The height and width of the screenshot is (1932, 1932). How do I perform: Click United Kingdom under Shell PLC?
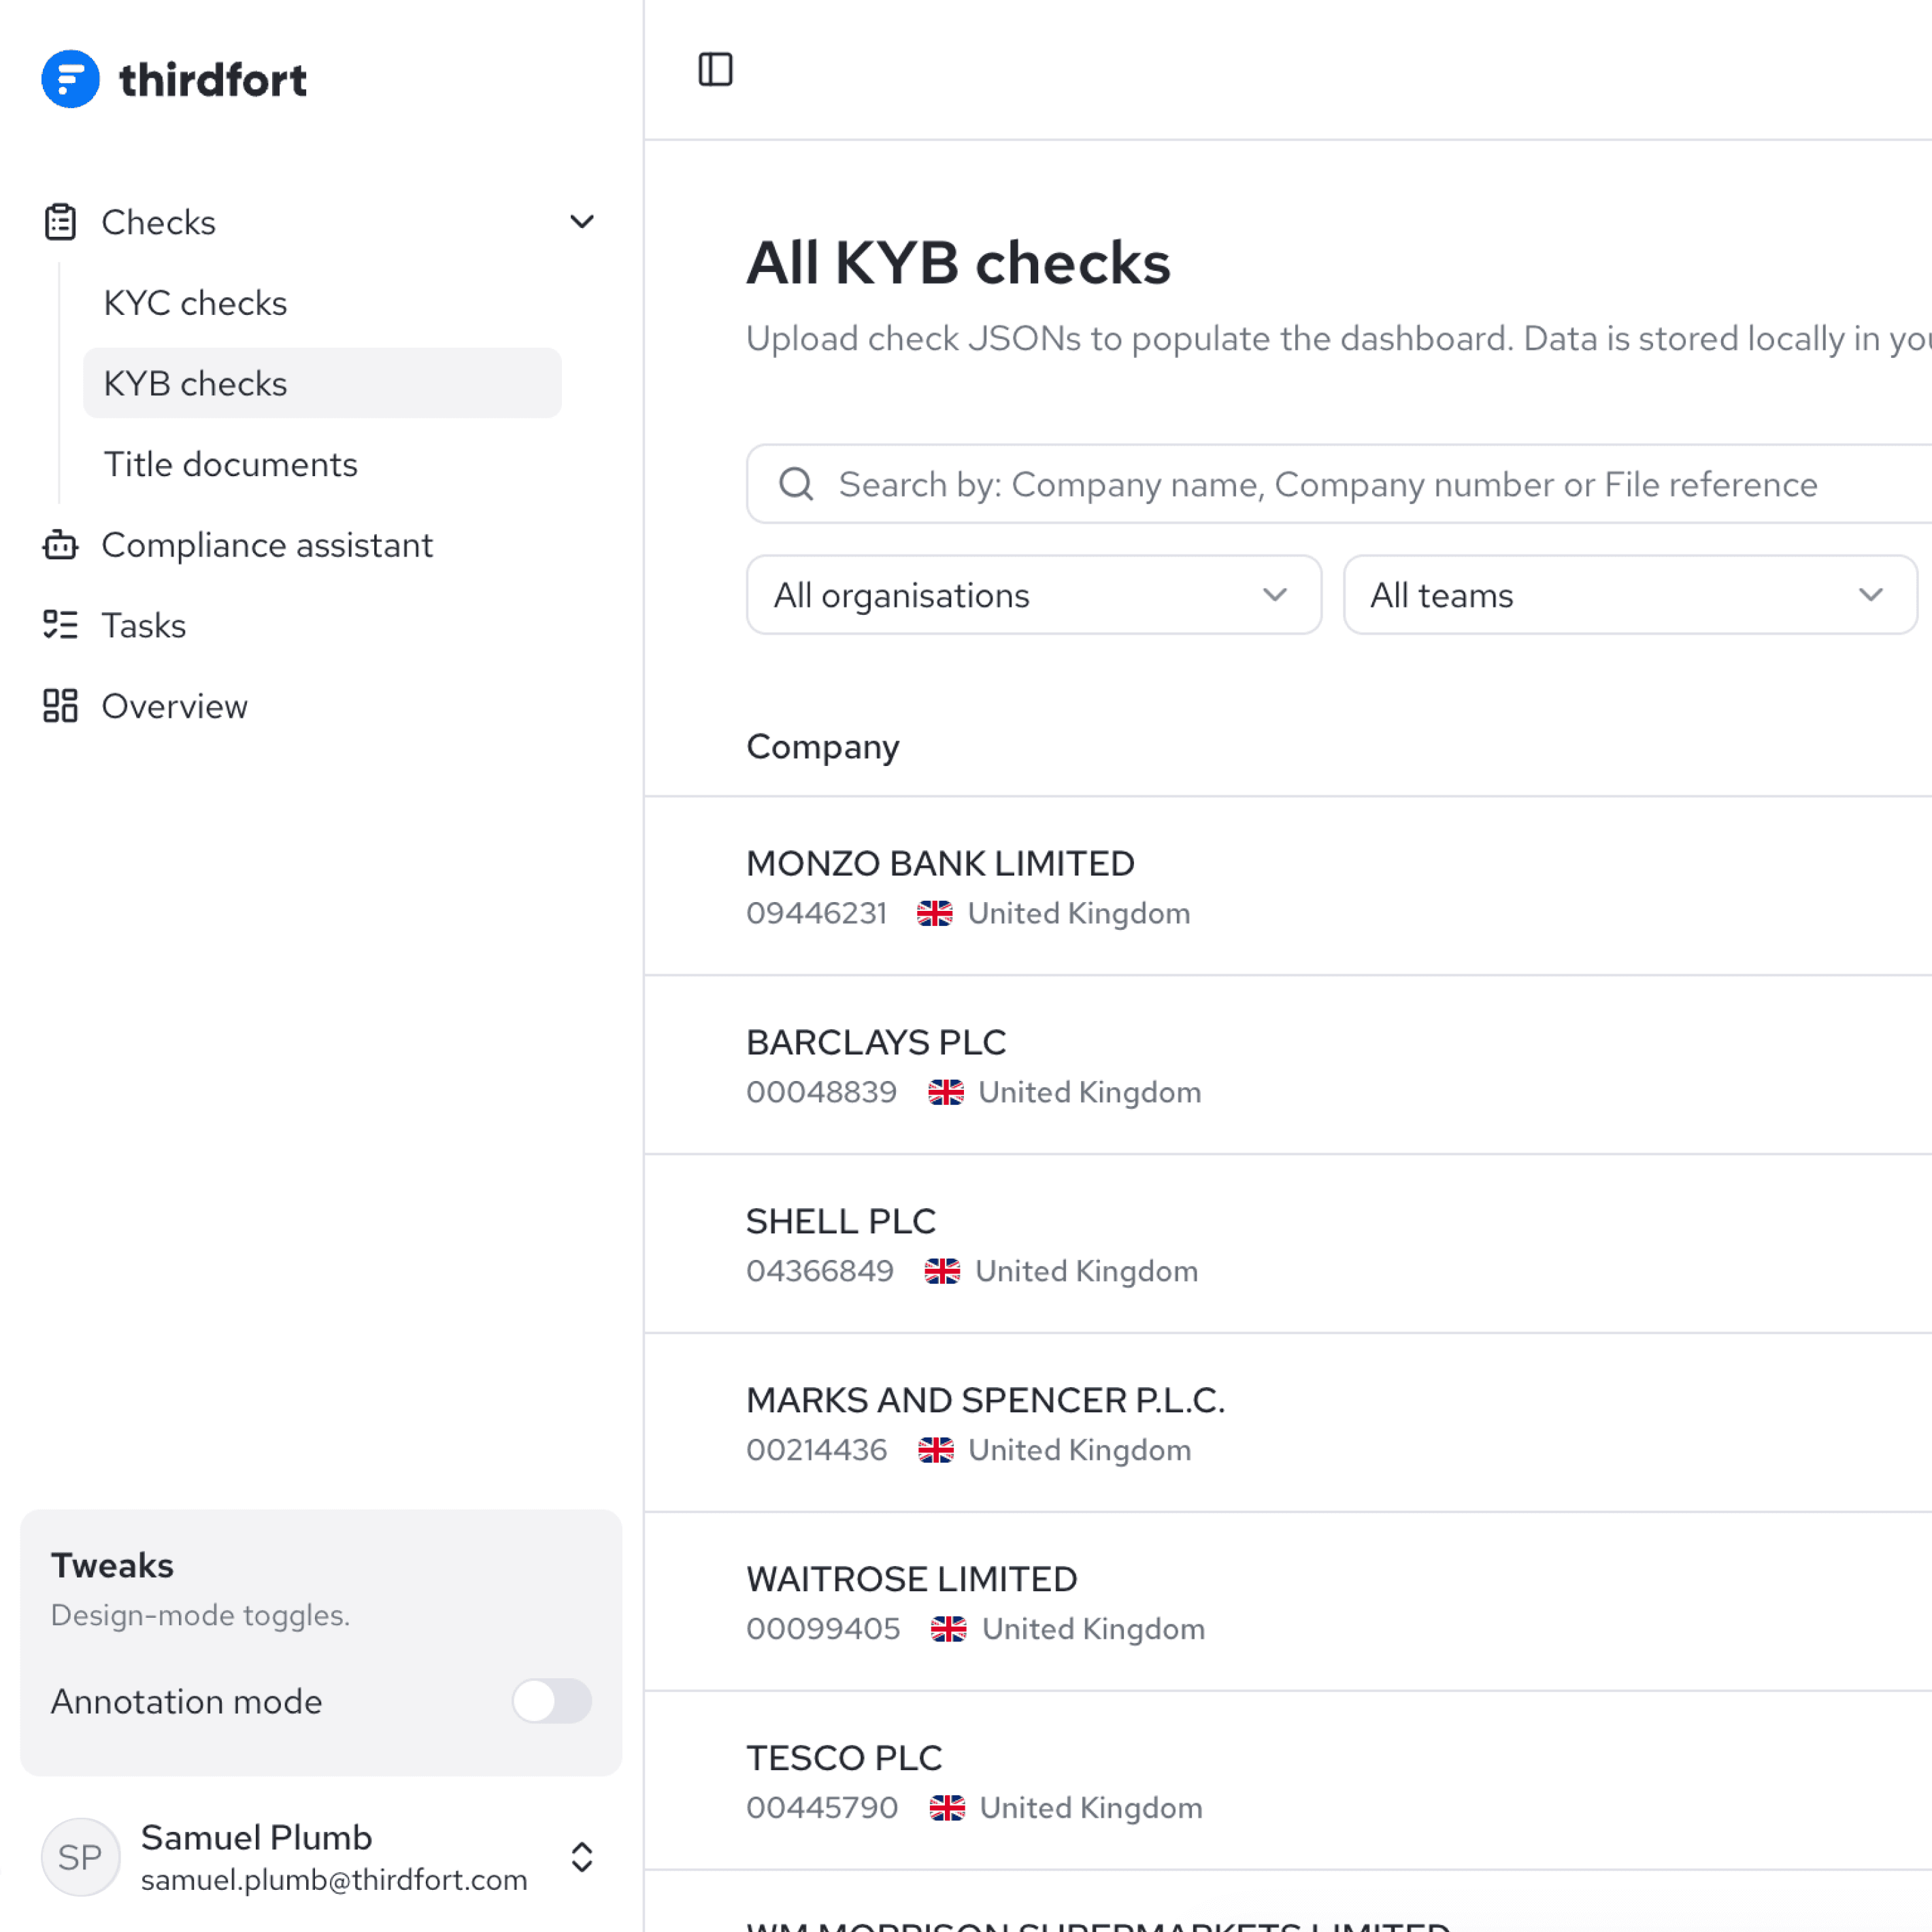click(x=1087, y=1271)
